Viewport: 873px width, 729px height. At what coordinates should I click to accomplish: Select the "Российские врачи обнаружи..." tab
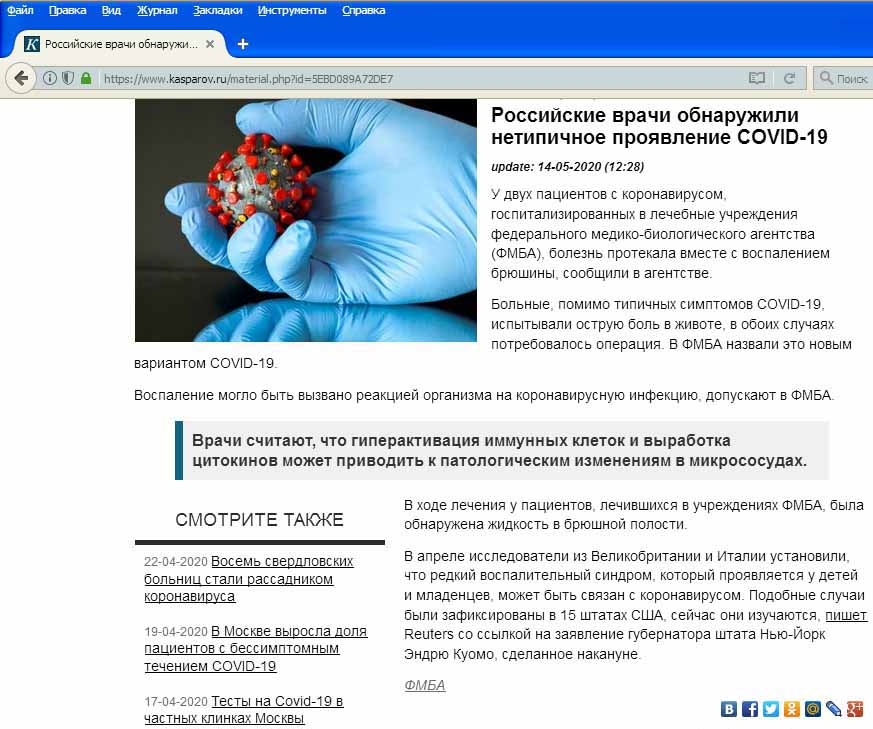pyautogui.click(x=120, y=44)
